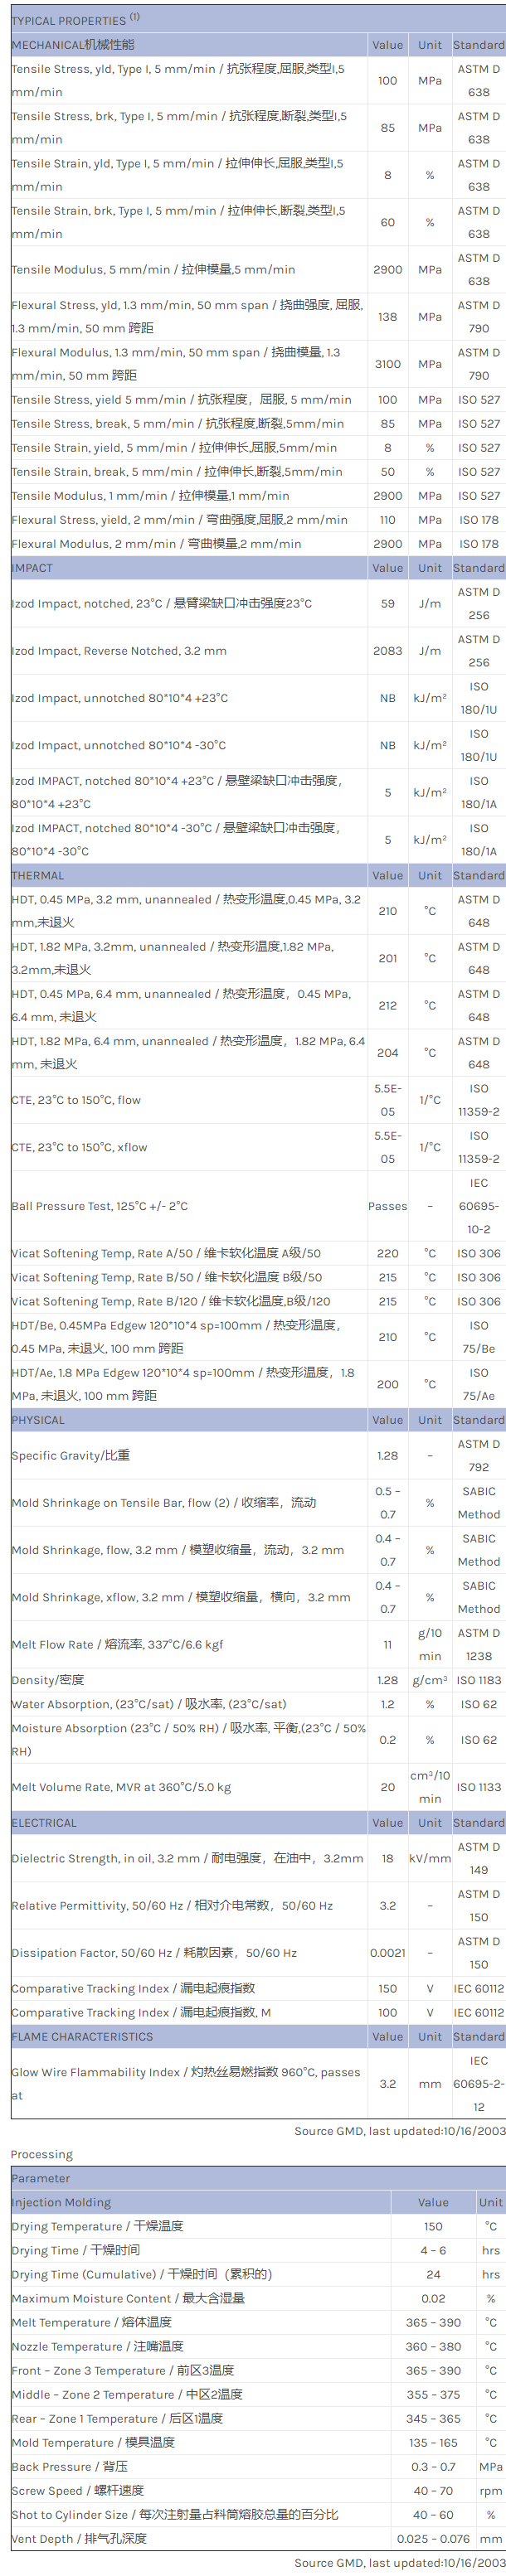Select the Water Absorption row label
The width and height of the screenshot is (506, 2576).
tap(148, 1705)
